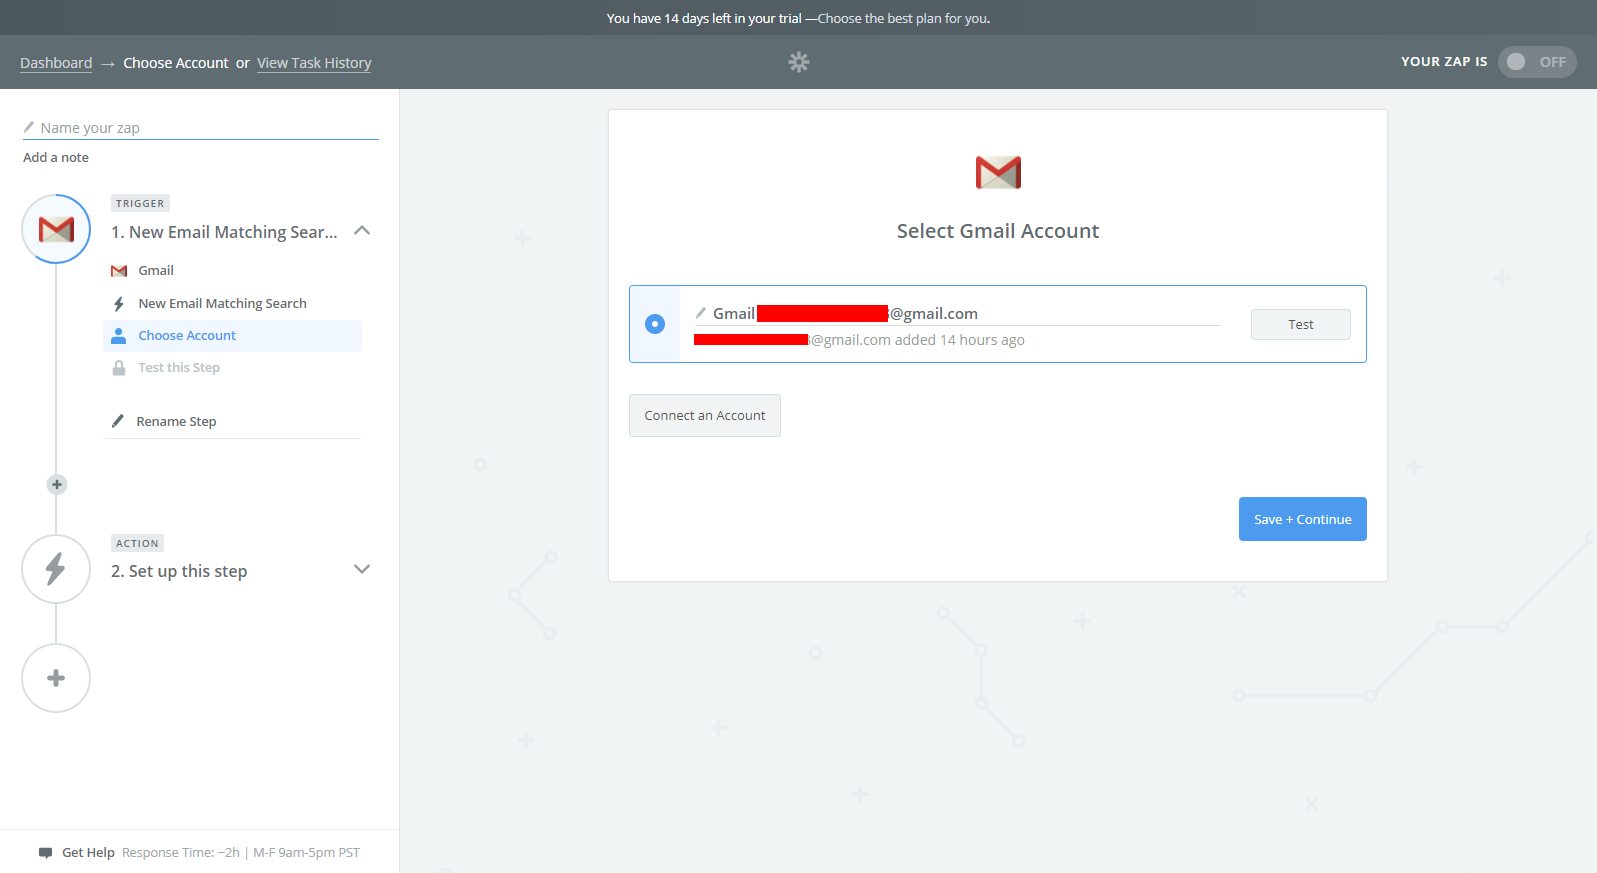Click the lightning bolt beside New Email Matching Search

[119, 304]
